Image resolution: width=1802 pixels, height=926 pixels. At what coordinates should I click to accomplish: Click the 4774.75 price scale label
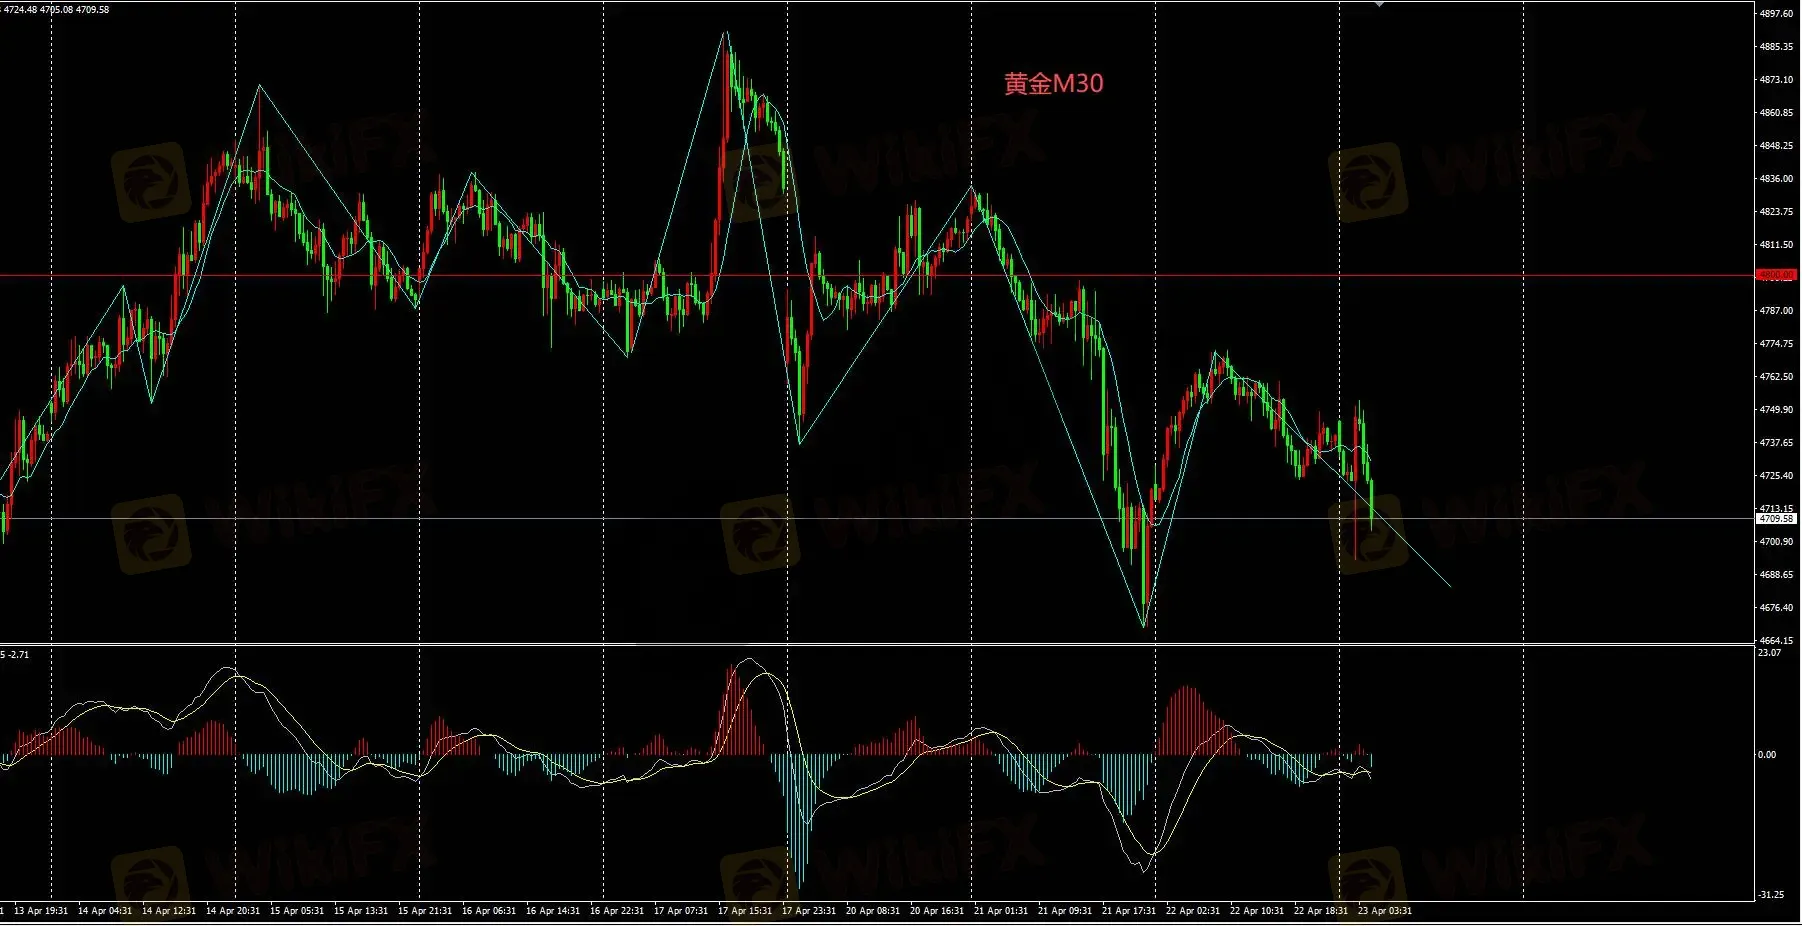point(1776,344)
